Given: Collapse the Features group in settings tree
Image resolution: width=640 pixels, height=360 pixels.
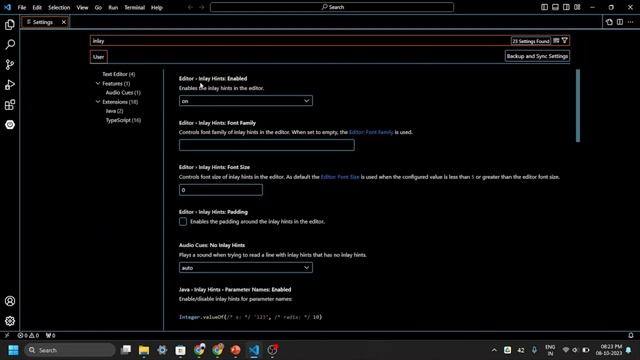Looking at the screenshot, I should pos(98,83).
